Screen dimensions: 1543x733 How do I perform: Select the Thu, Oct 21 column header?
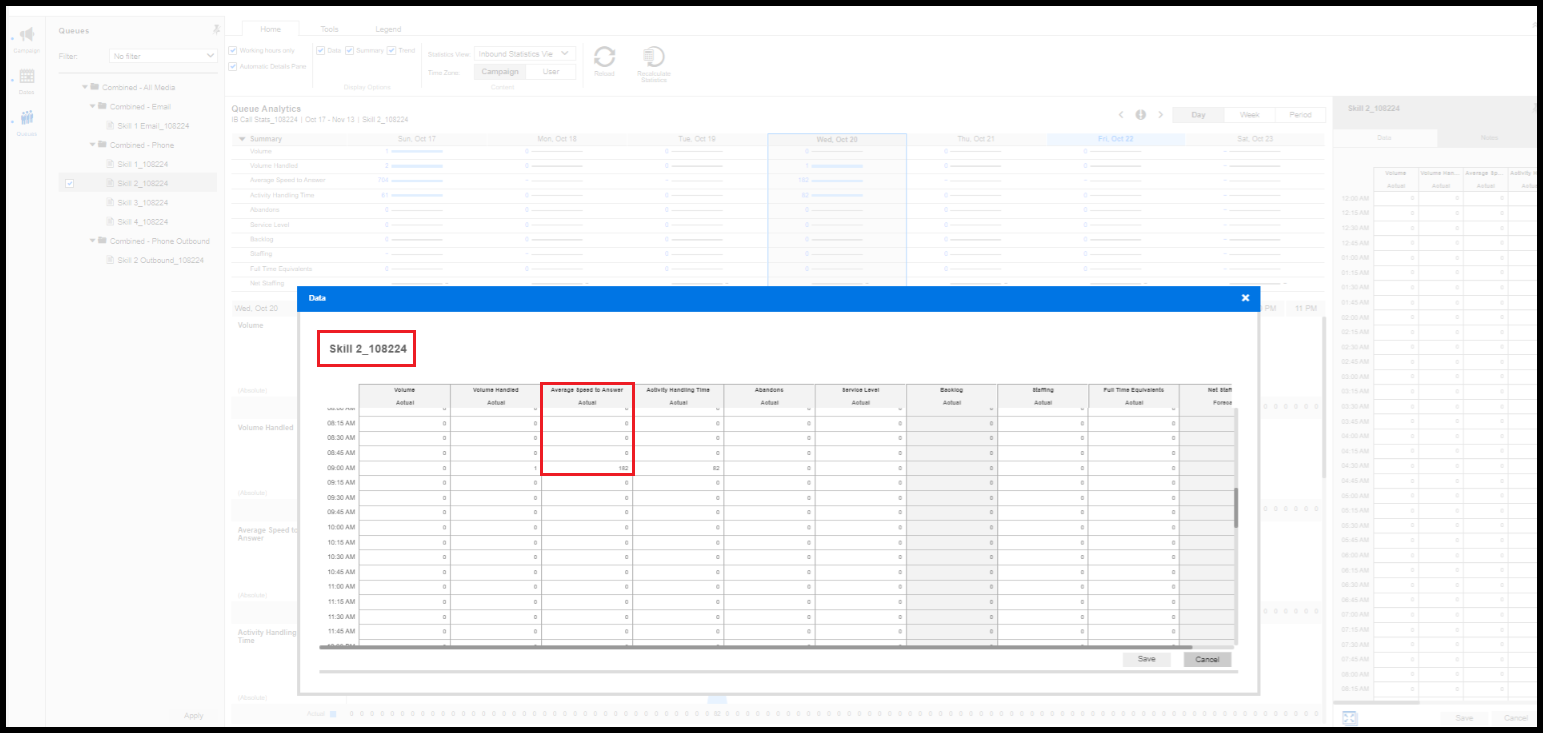coord(975,139)
